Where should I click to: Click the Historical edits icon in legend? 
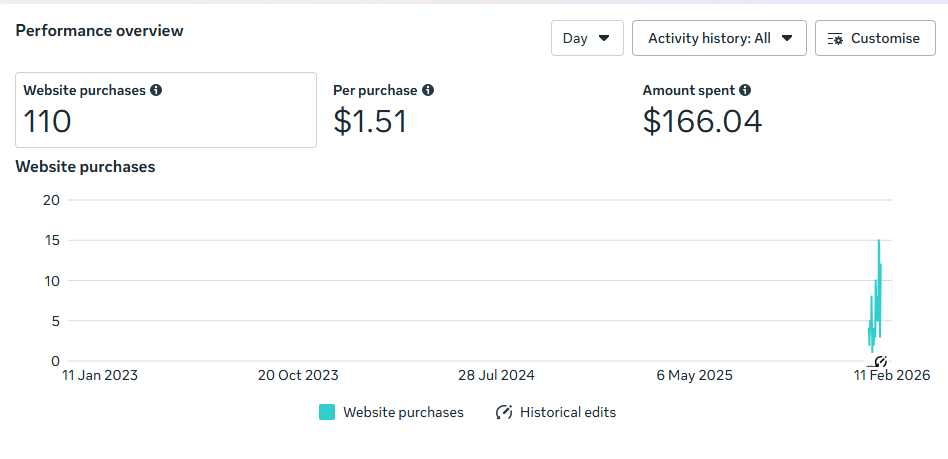pyautogui.click(x=504, y=412)
